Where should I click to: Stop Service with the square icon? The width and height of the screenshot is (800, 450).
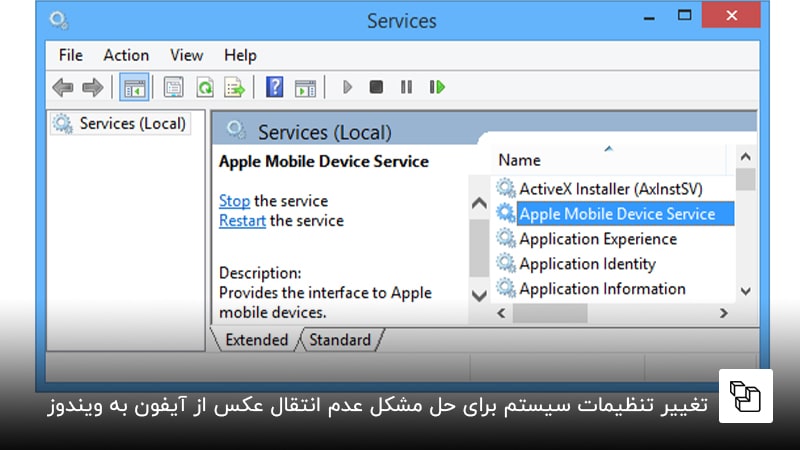(376, 87)
